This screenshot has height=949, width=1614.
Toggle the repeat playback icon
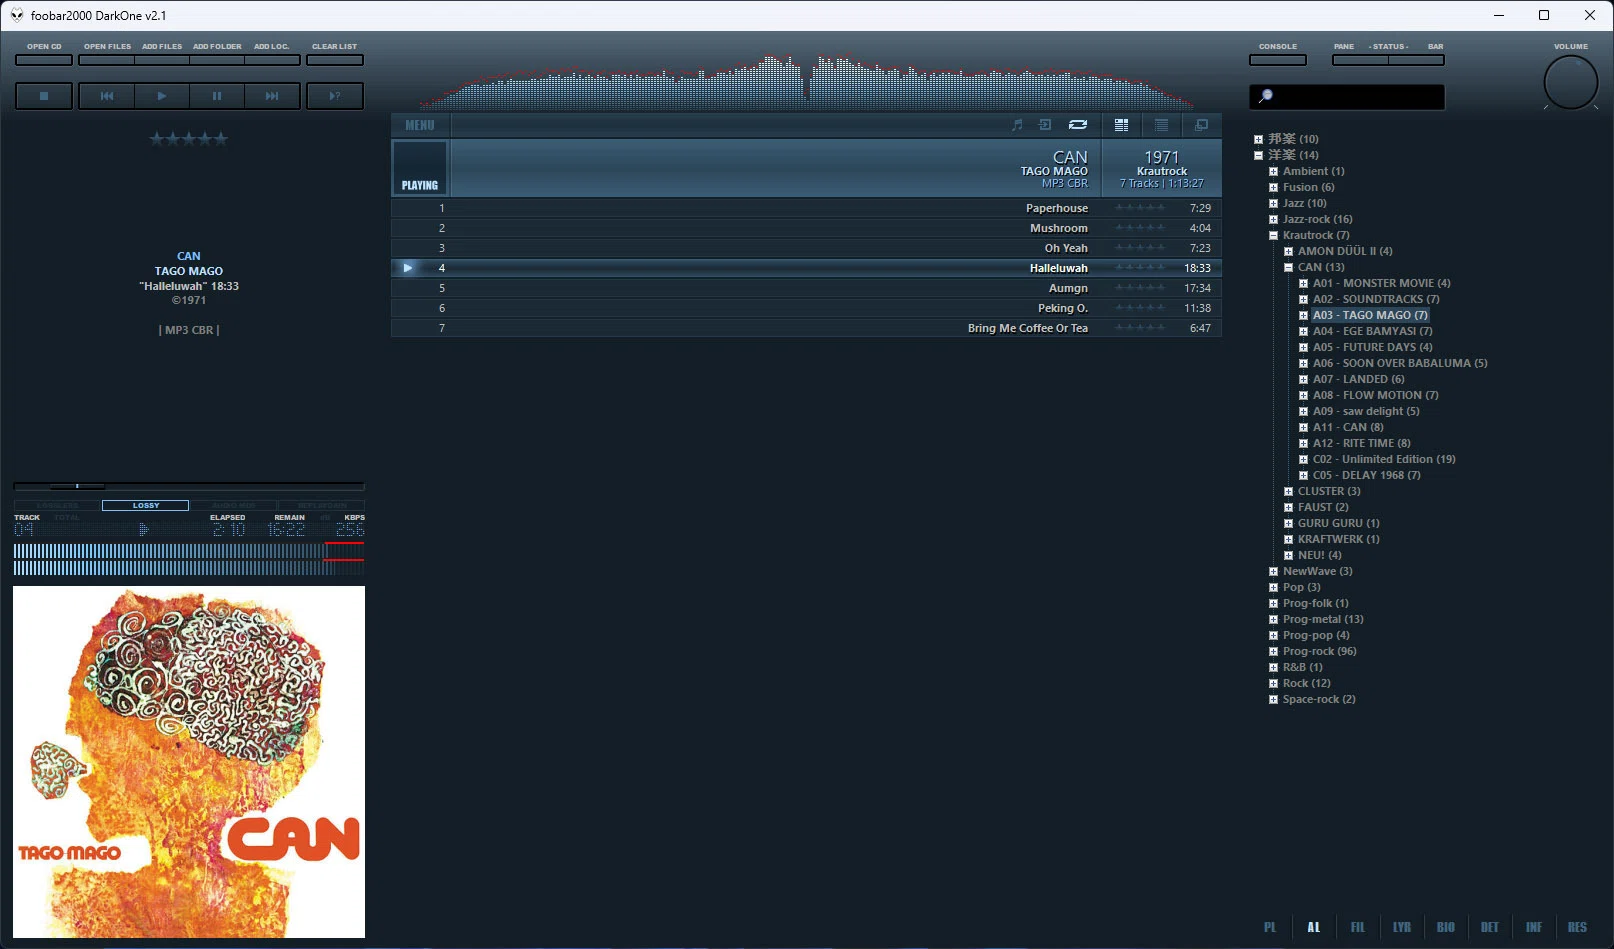[1078, 125]
